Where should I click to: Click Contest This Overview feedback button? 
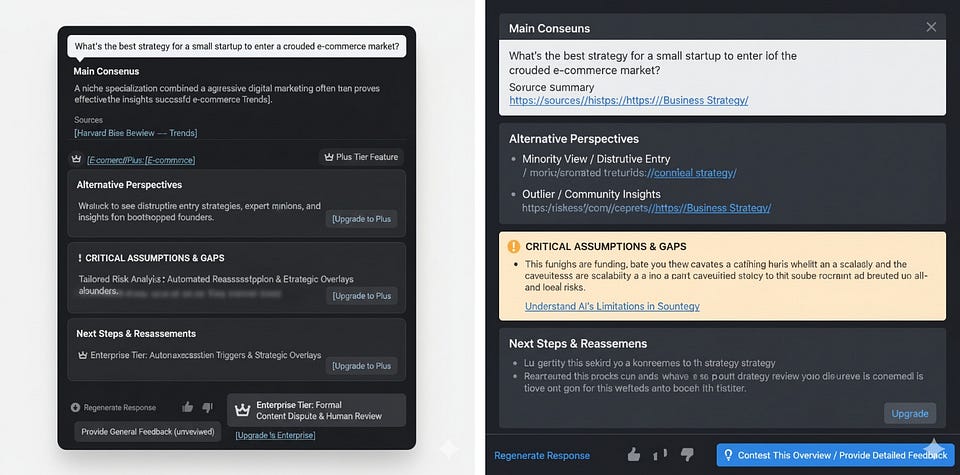(835, 455)
